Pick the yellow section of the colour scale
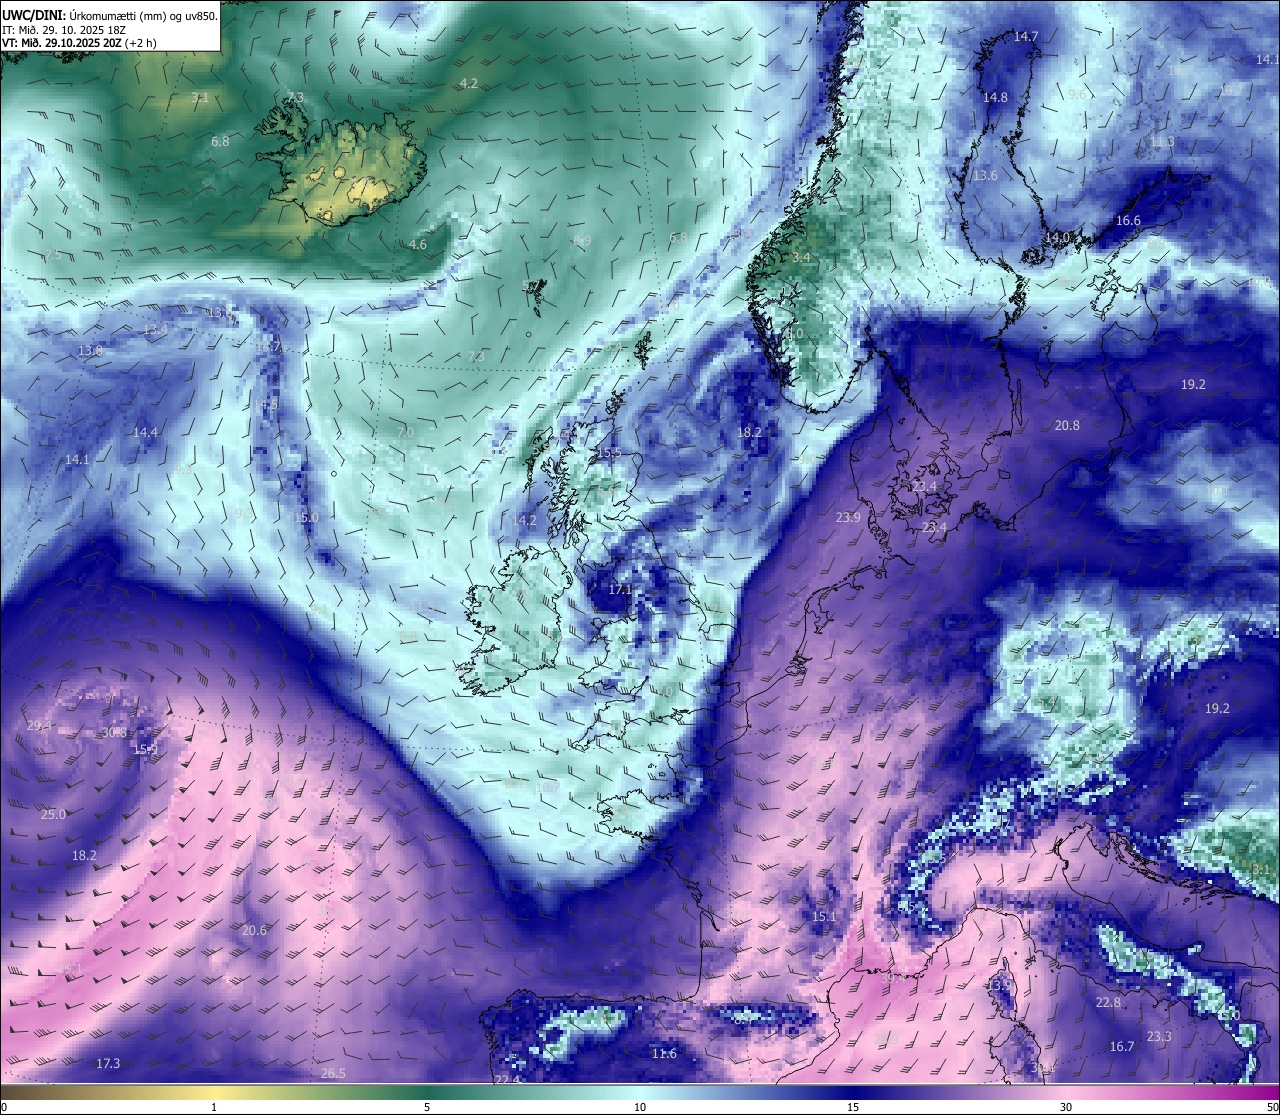1280x1115 pixels. click(x=214, y=1092)
